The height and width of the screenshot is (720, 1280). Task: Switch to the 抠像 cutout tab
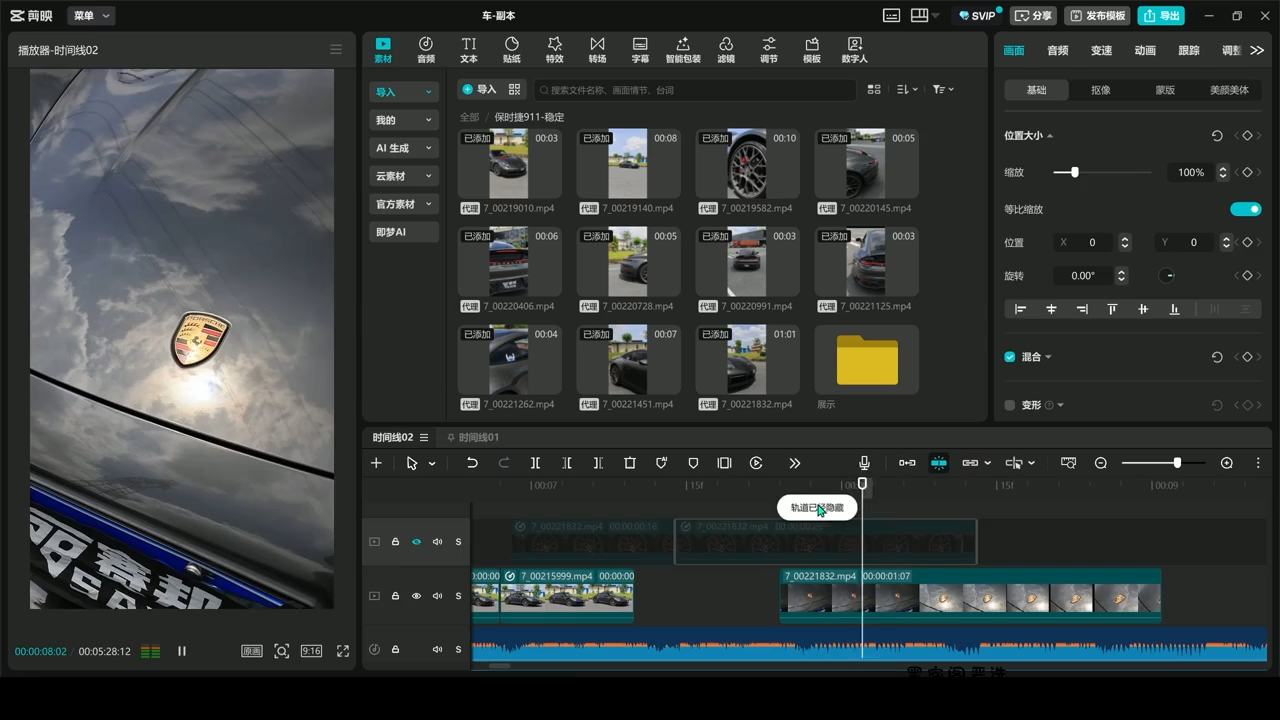[1100, 90]
